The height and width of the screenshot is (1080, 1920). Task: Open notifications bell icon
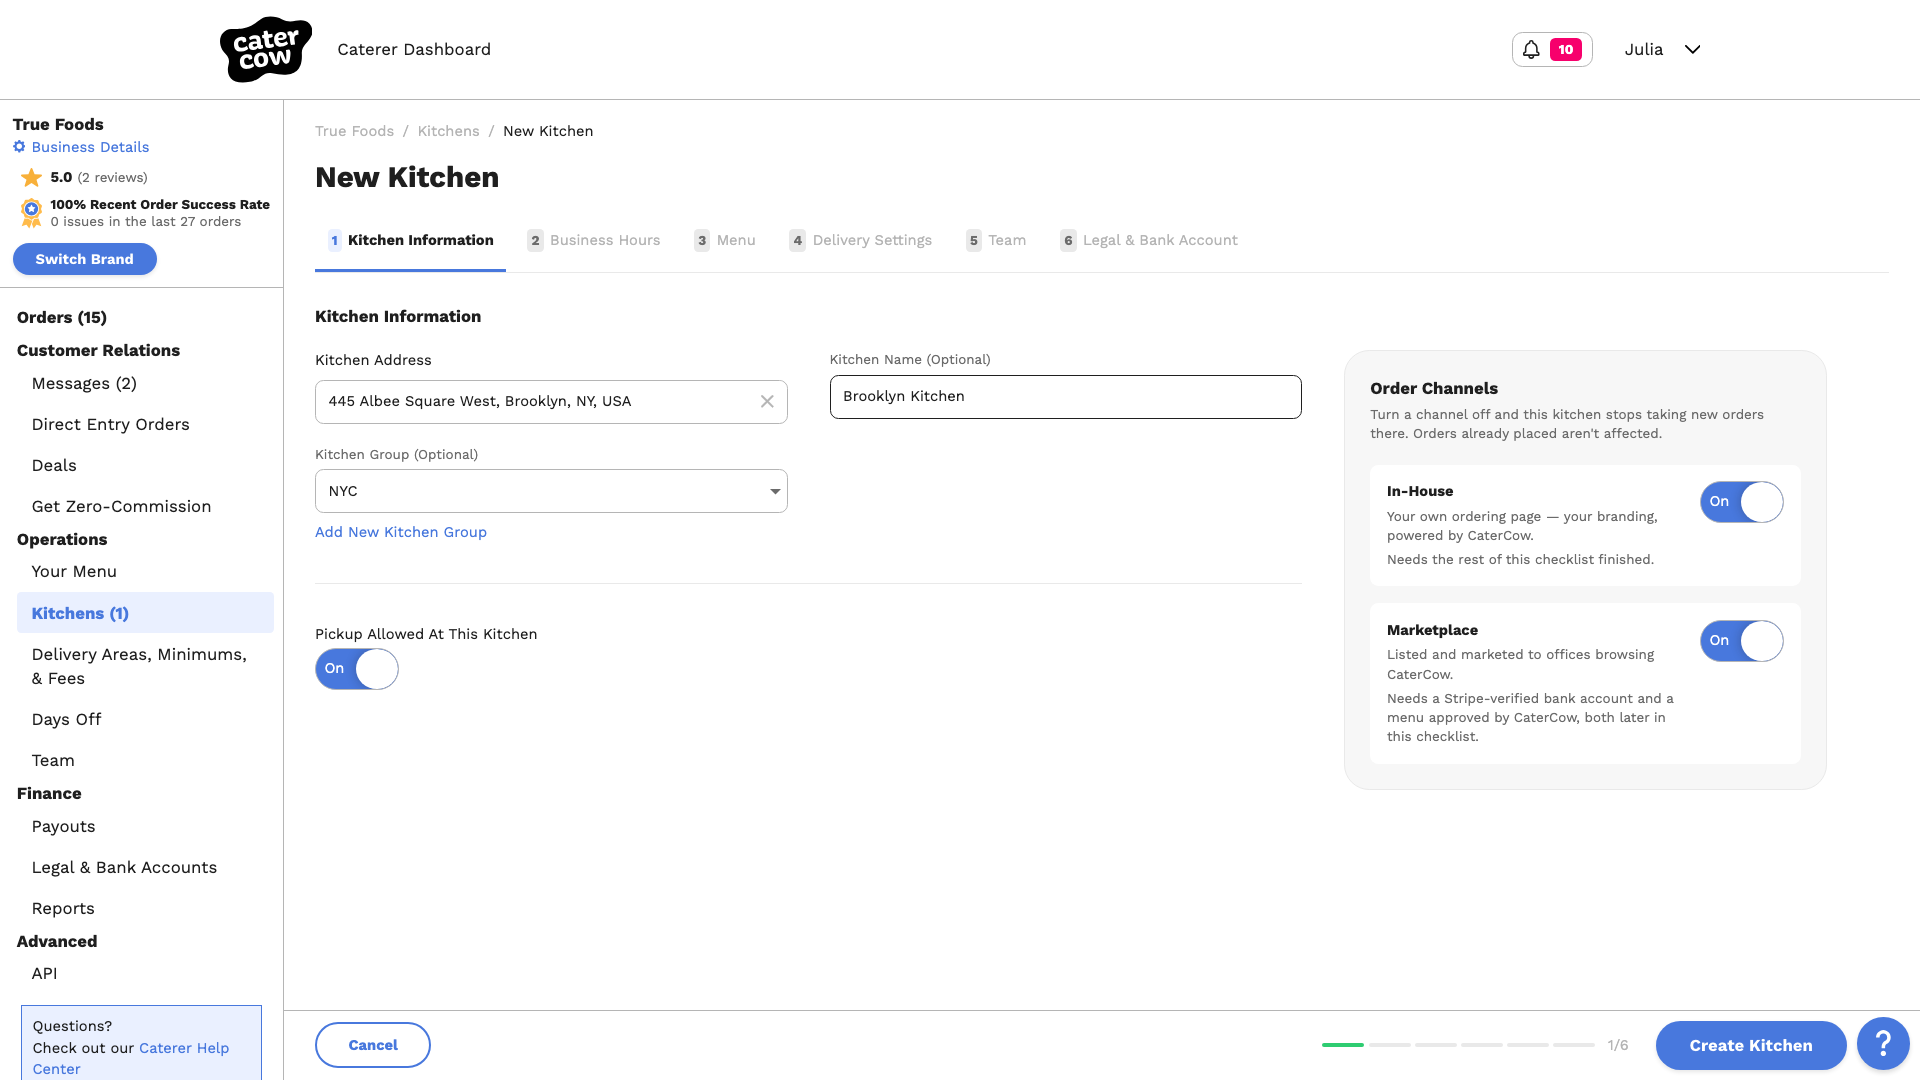click(1531, 49)
